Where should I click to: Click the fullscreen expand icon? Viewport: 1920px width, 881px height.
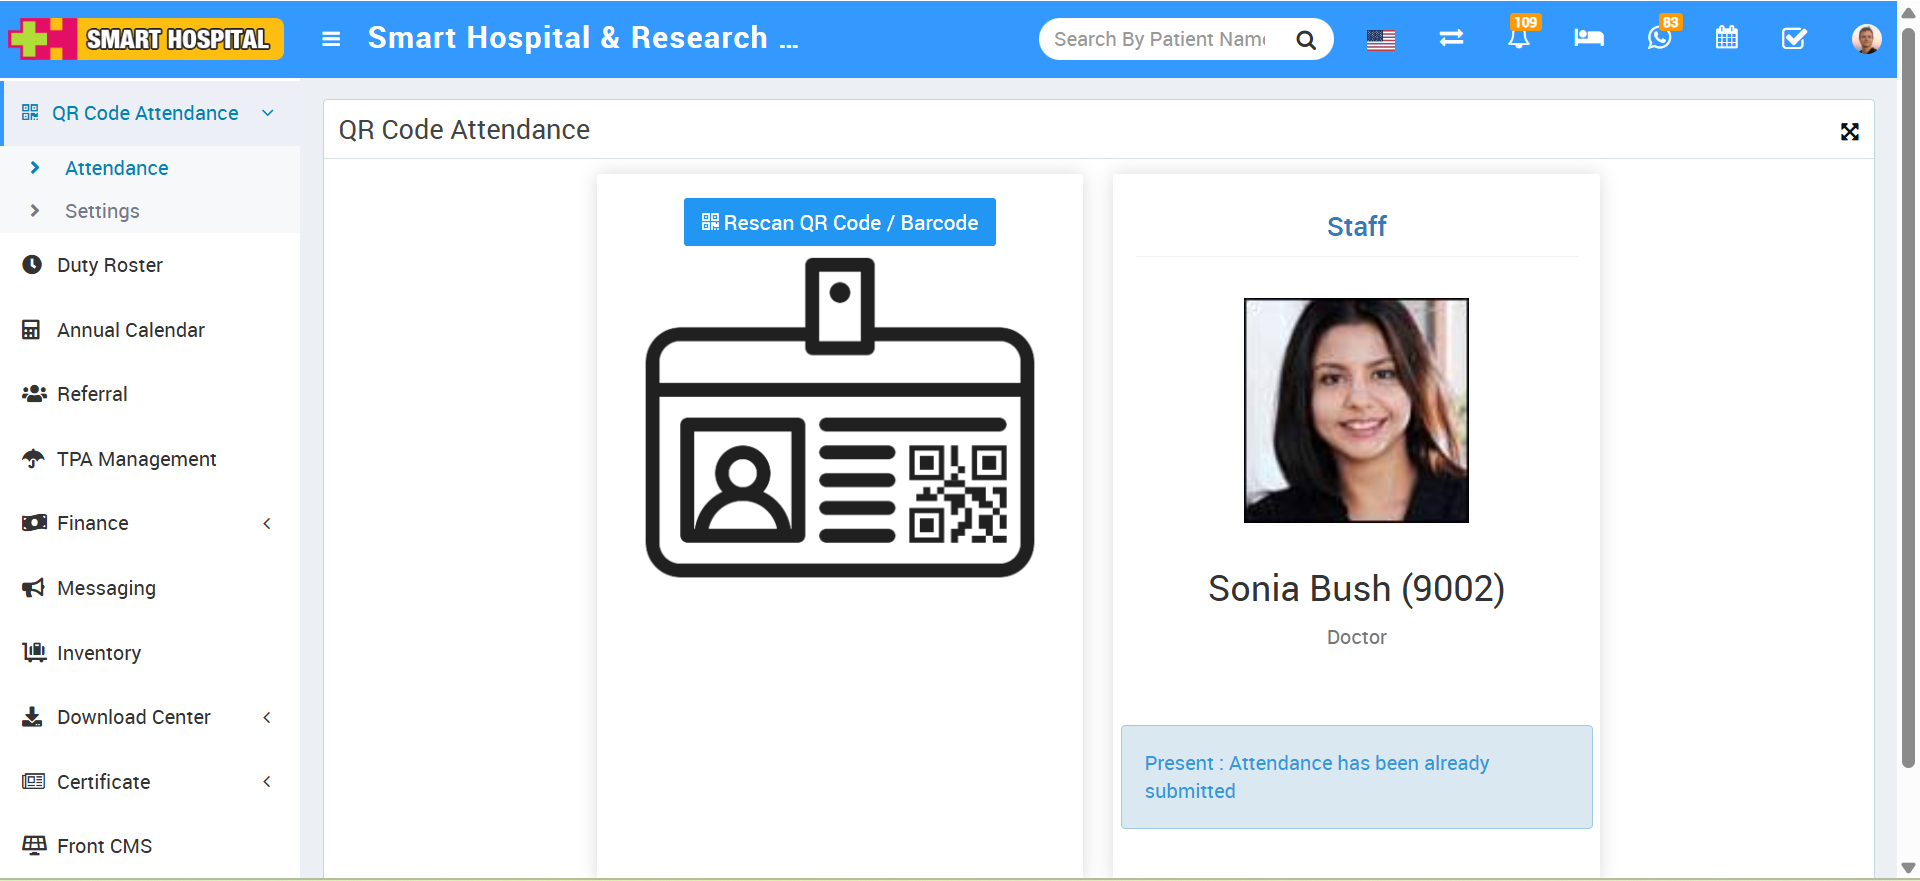click(x=1850, y=132)
